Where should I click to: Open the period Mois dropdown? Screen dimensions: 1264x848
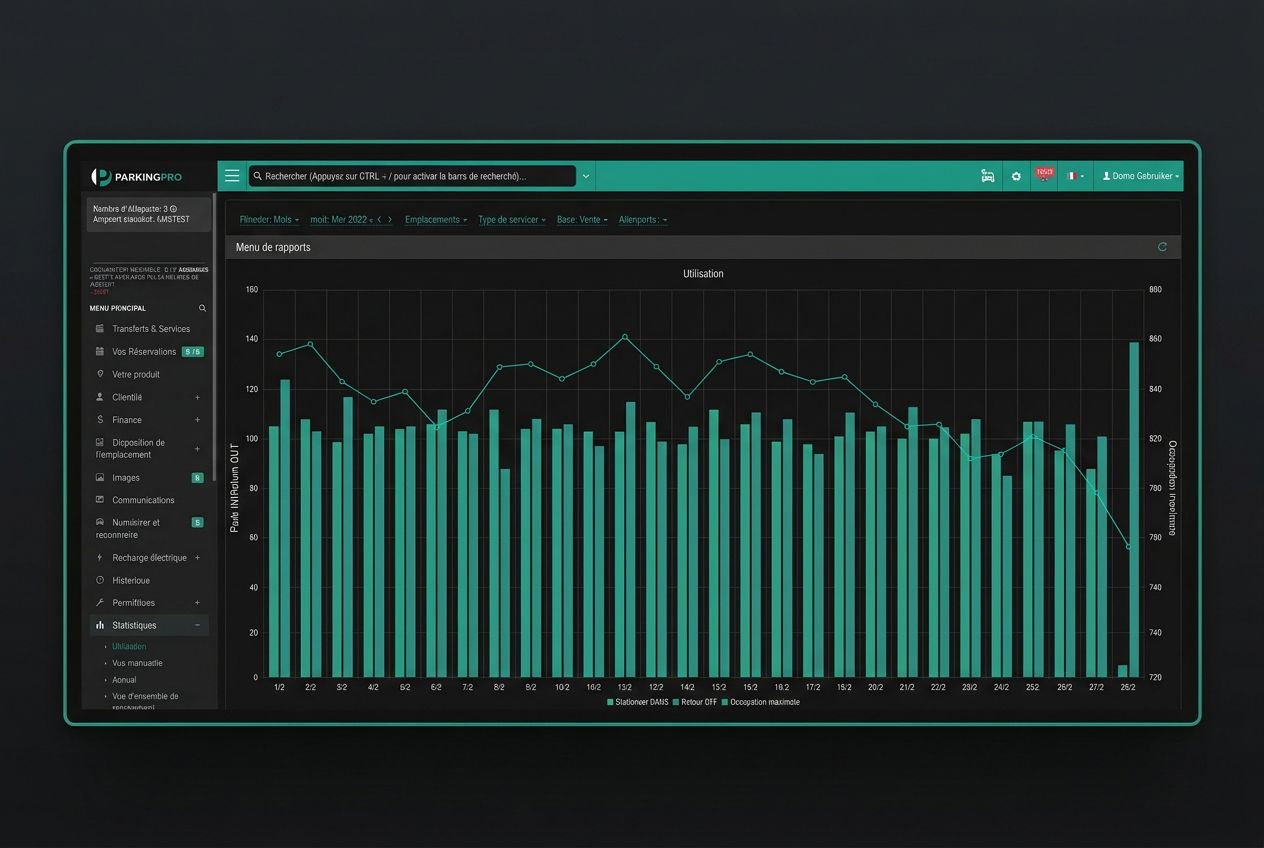coord(269,219)
